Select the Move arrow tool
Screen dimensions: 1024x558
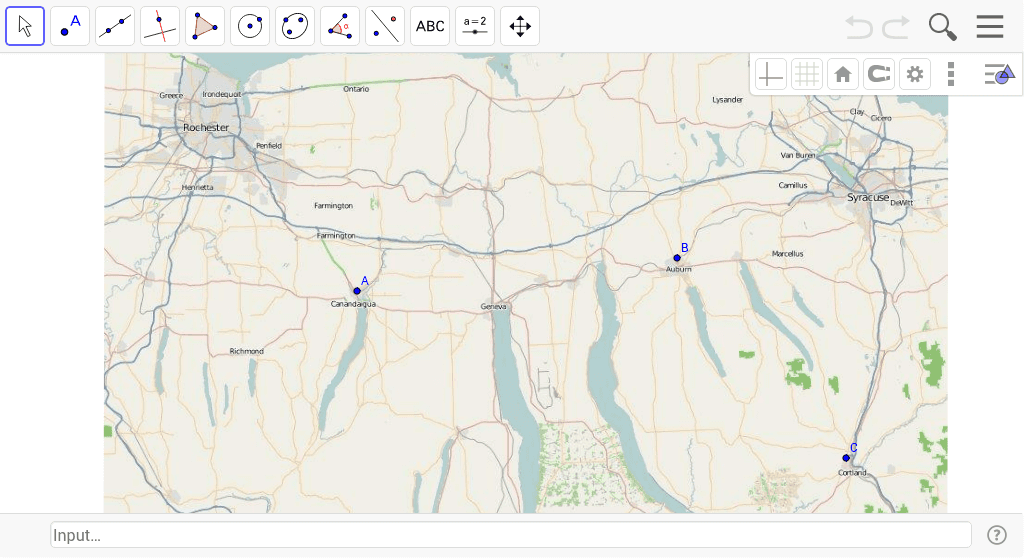(25, 26)
